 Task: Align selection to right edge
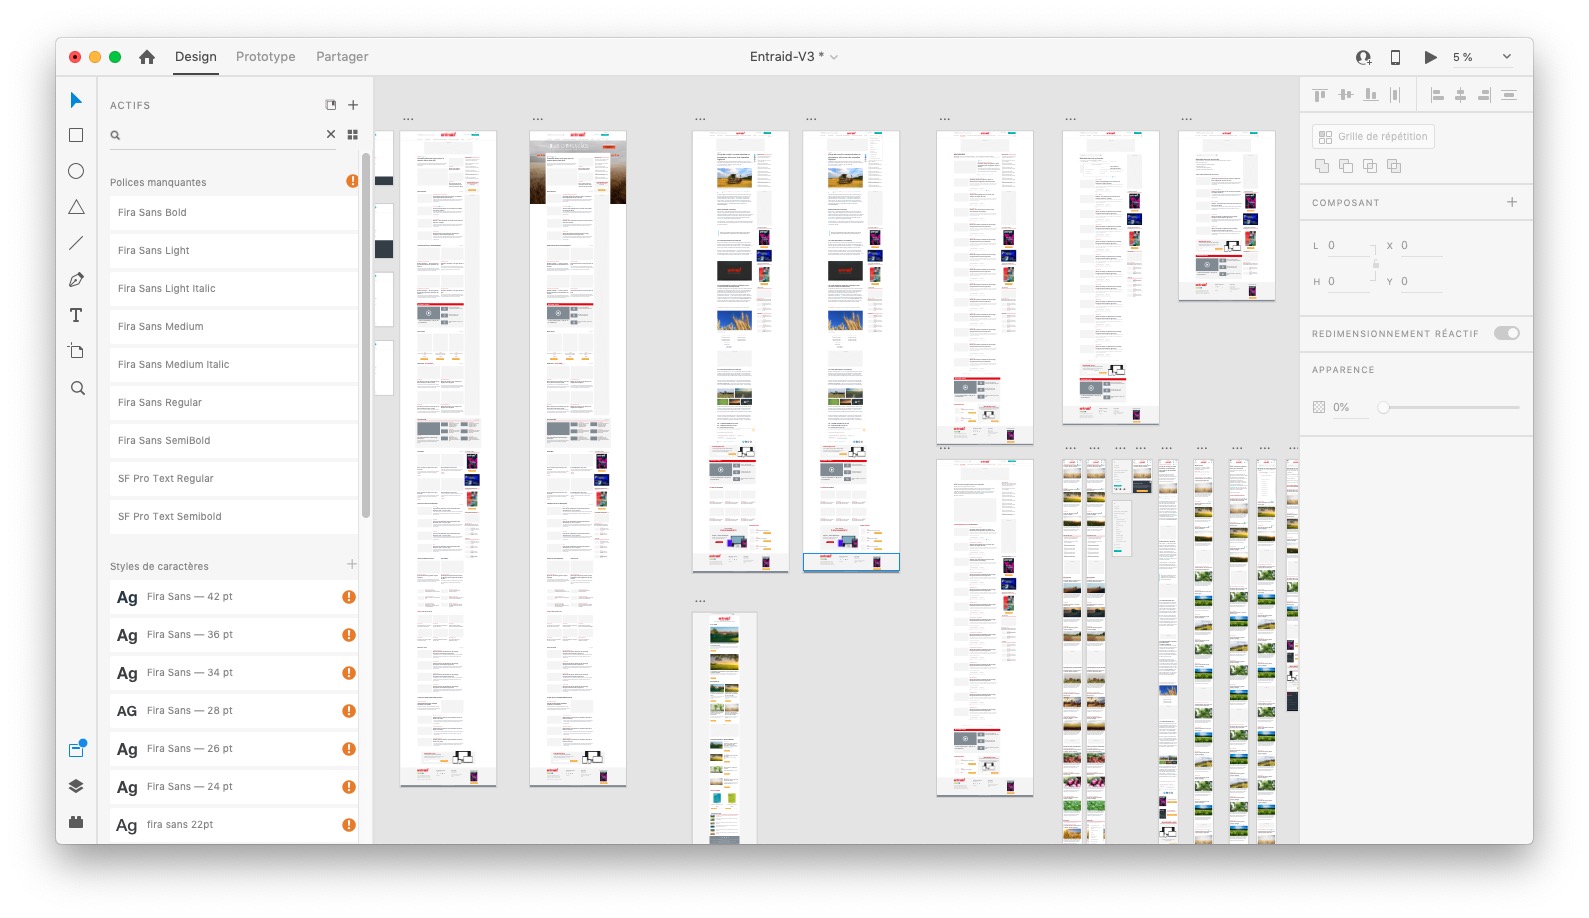click(x=1485, y=95)
